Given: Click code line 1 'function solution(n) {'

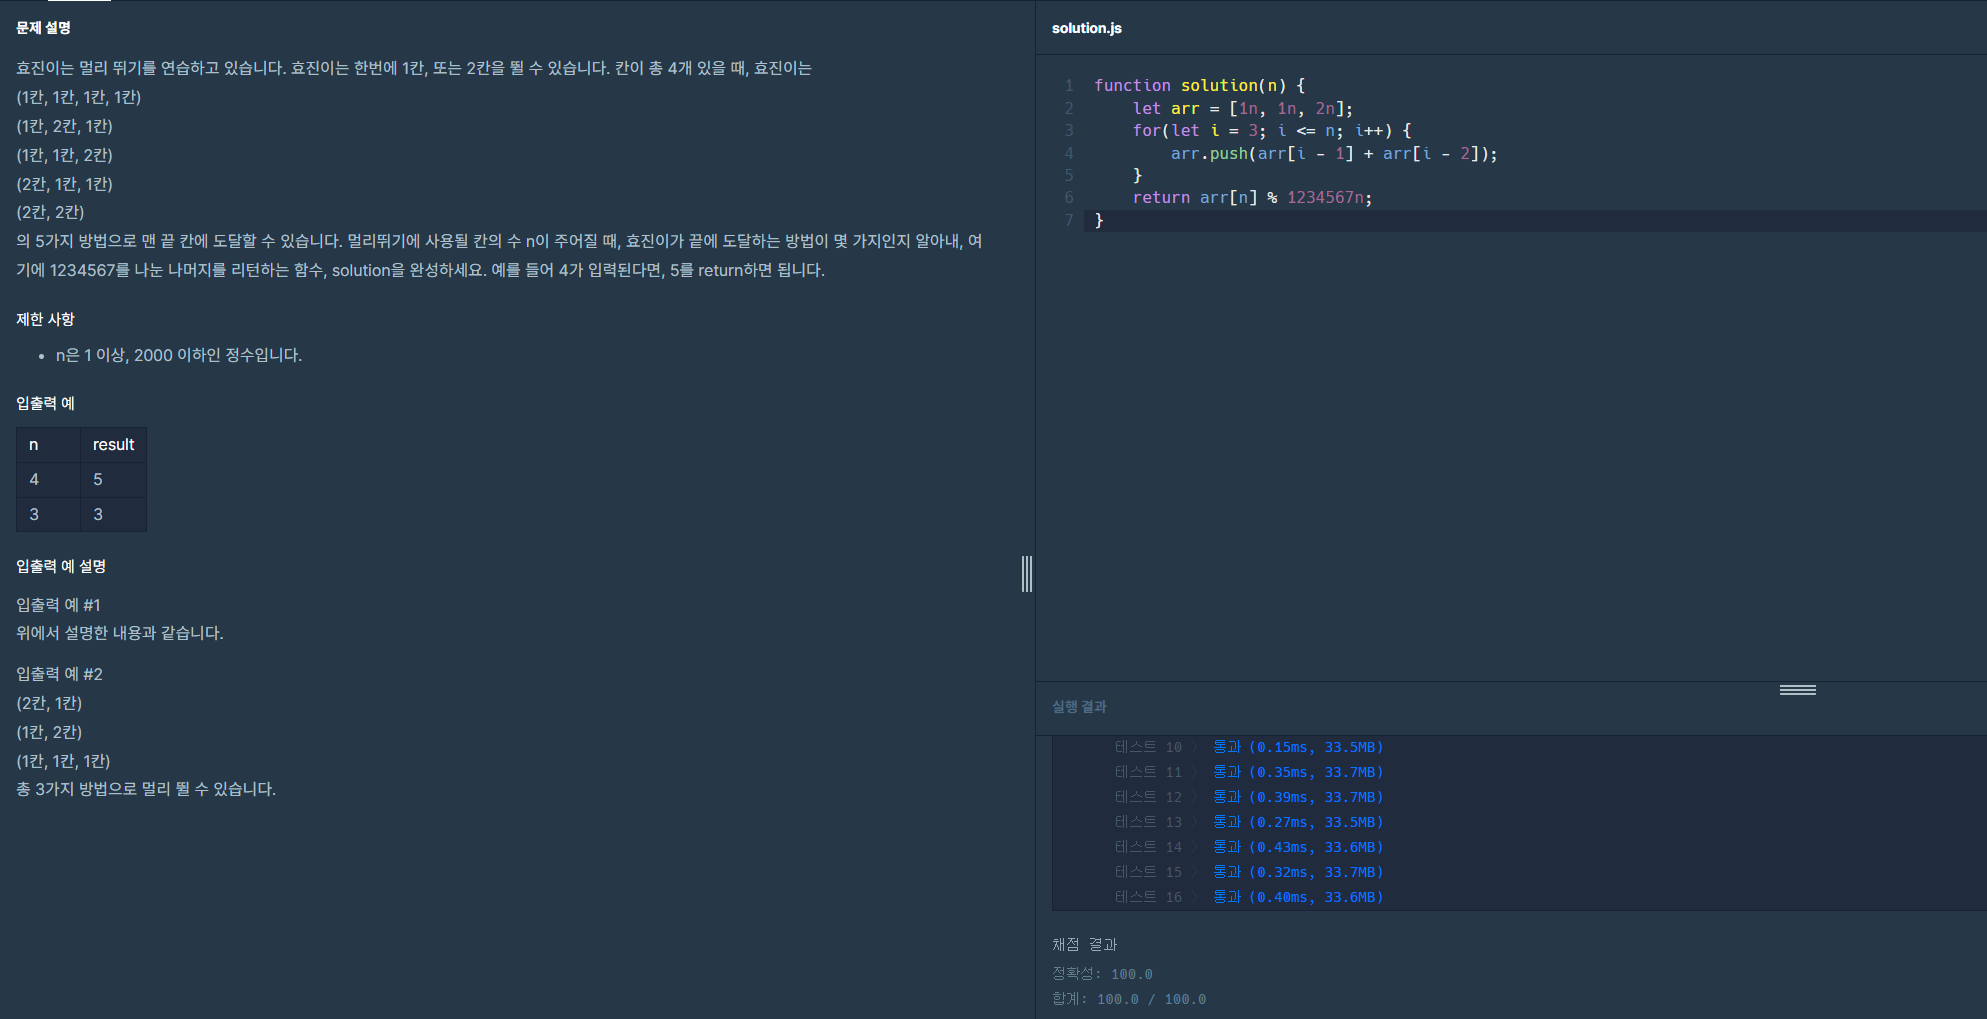Looking at the screenshot, I should pos(1199,86).
